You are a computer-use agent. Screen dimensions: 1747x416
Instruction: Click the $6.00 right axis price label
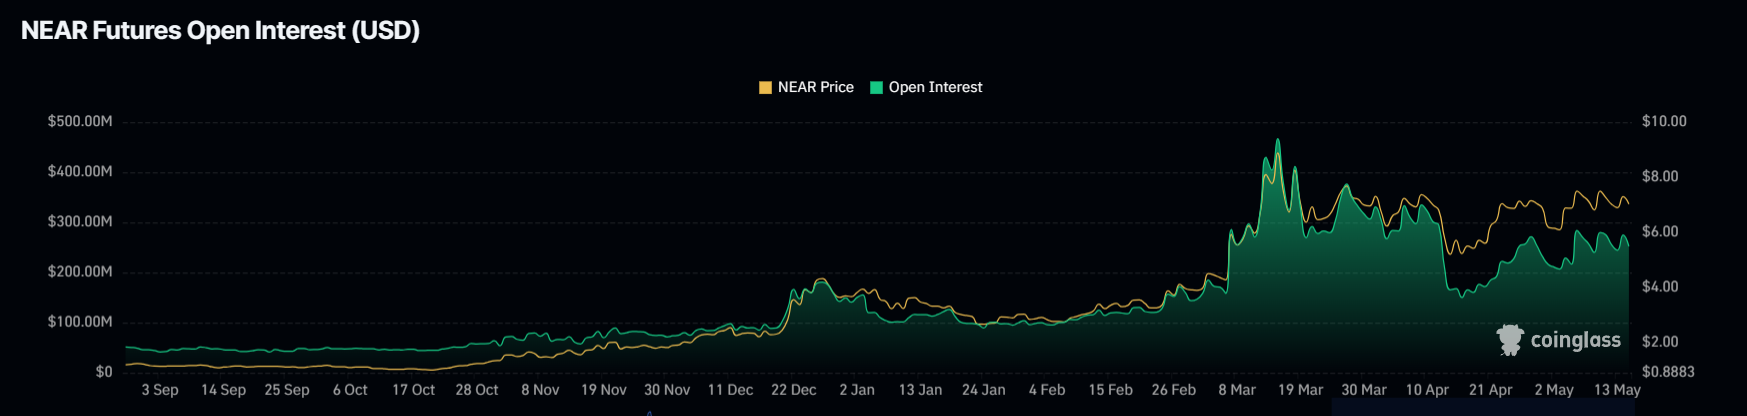[1660, 231]
